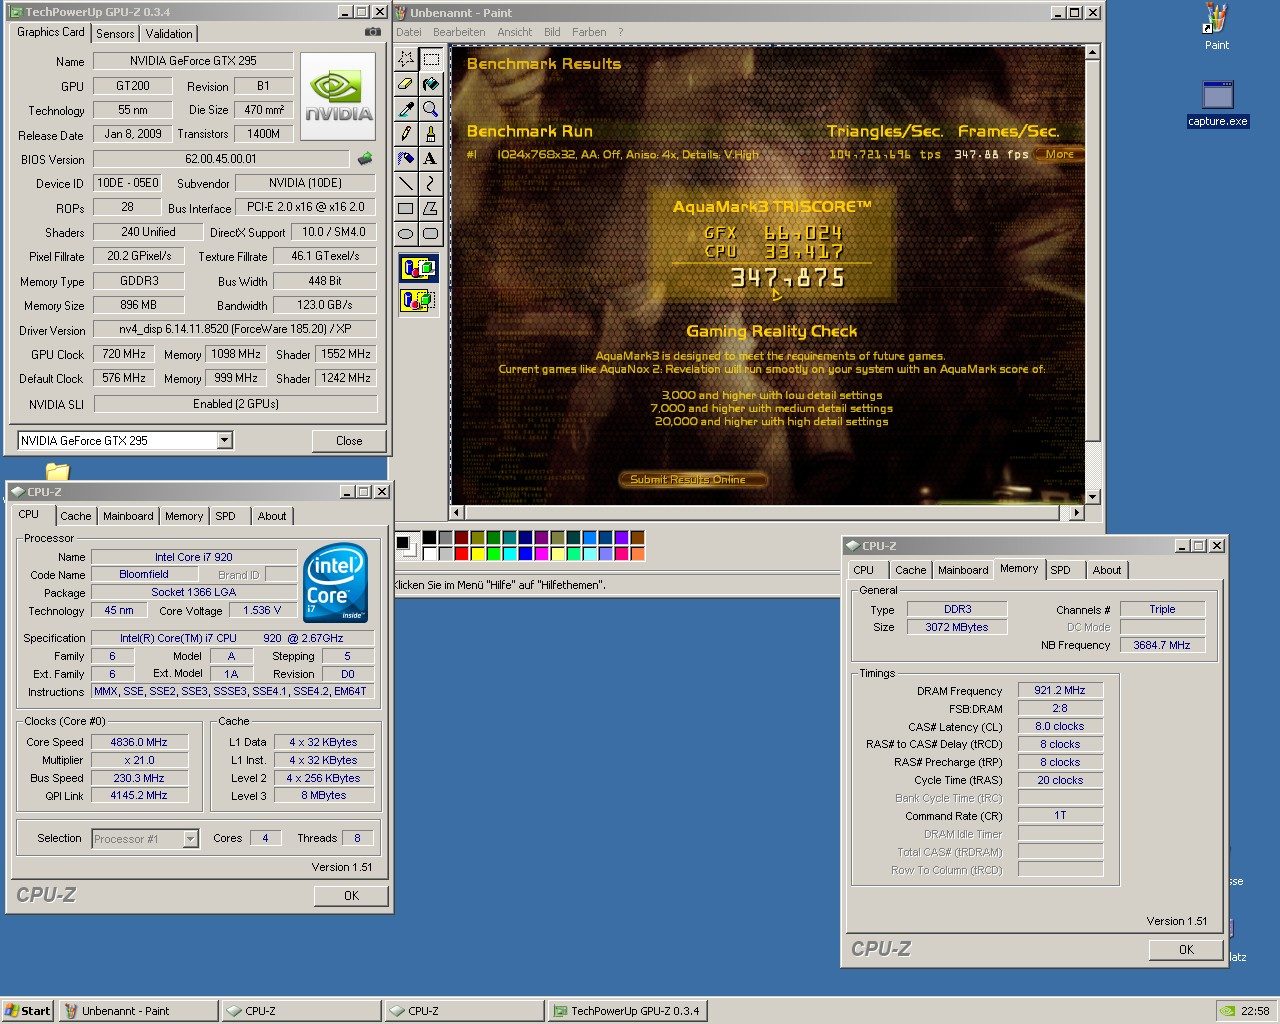1280x1024 pixels.
Task: Click the Channels value Triple in CPU-Z
Action: click(x=1162, y=609)
